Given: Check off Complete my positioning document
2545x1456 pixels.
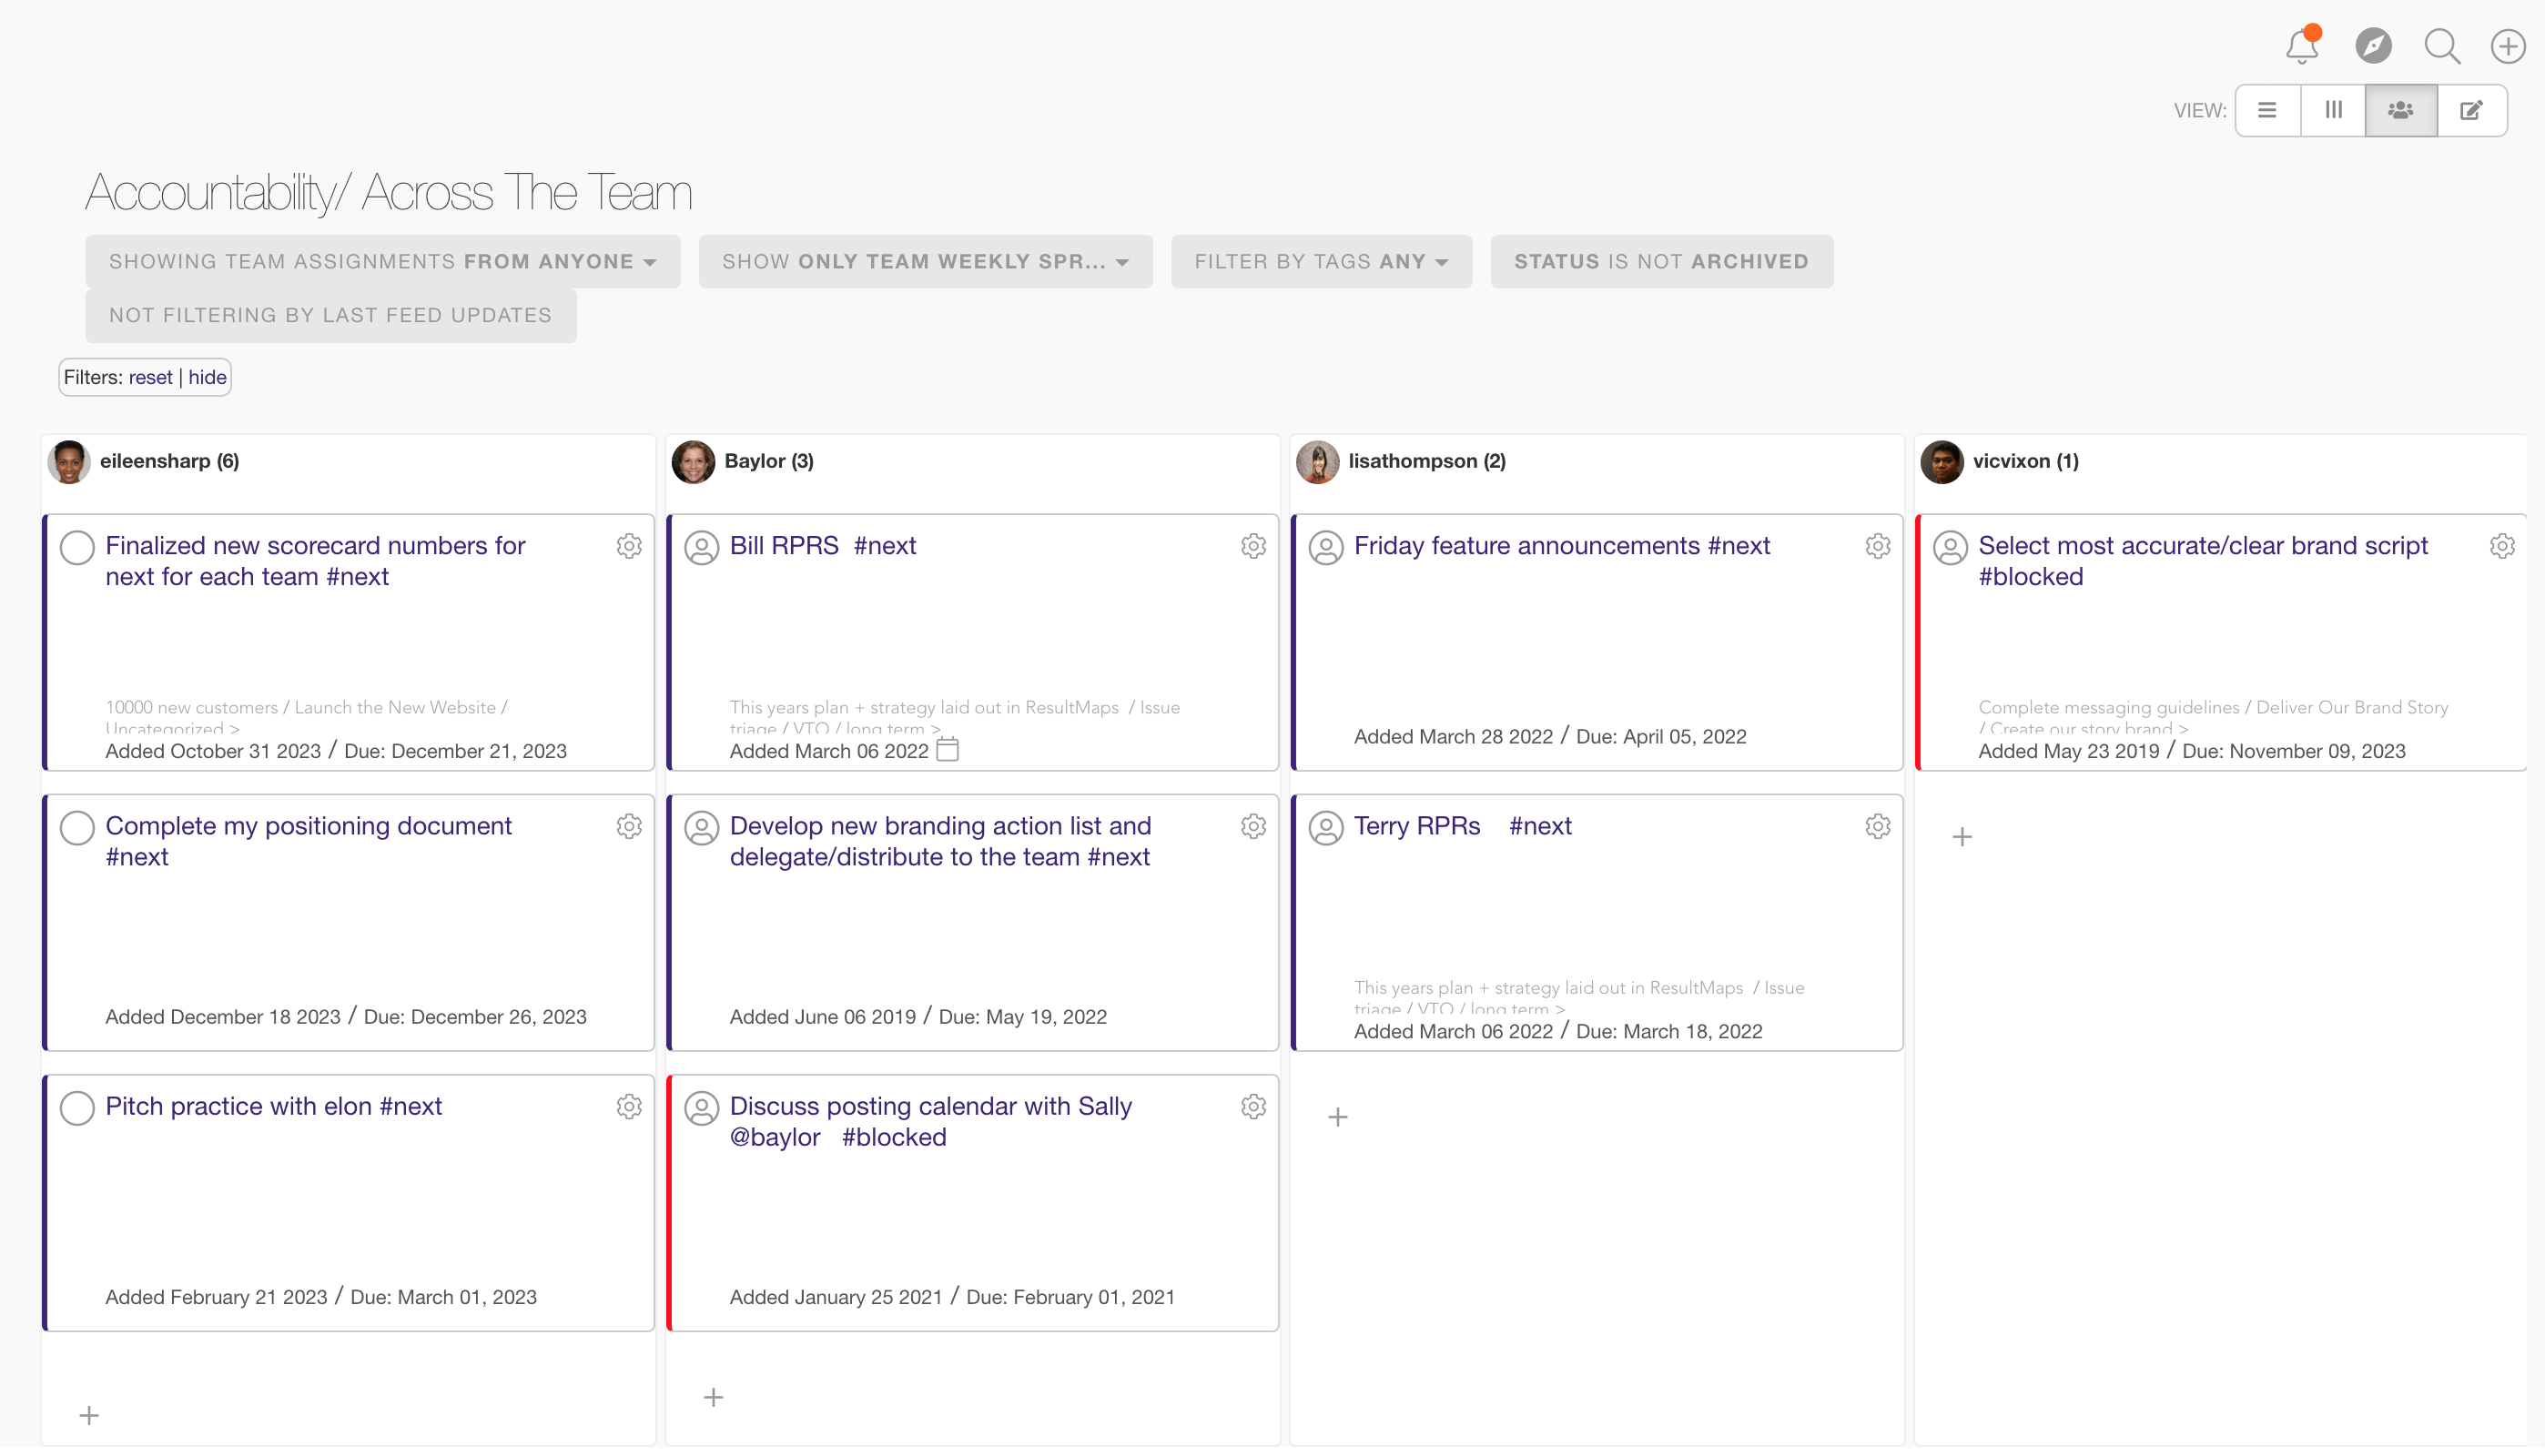Looking at the screenshot, I should [x=77, y=828].
